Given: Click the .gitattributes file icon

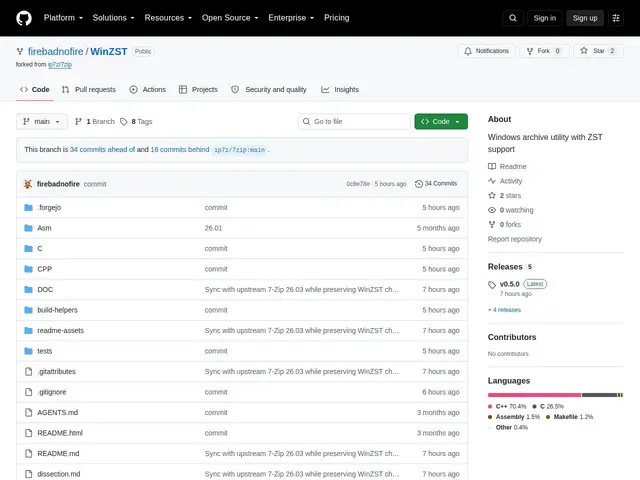Looking at the screenshot, I should coord(28,371).
